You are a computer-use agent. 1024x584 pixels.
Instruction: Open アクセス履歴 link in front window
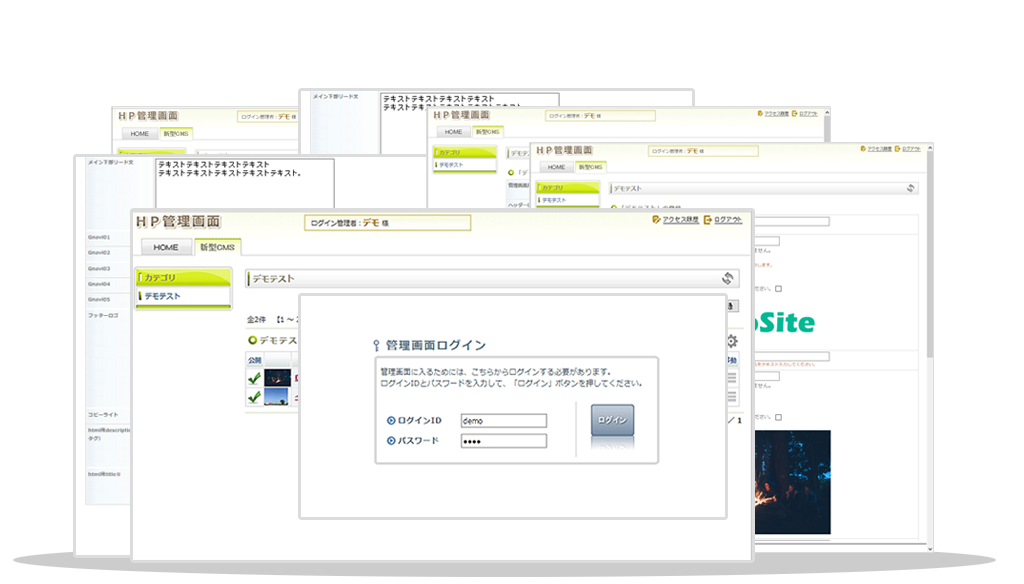click(x=680, y=220)
